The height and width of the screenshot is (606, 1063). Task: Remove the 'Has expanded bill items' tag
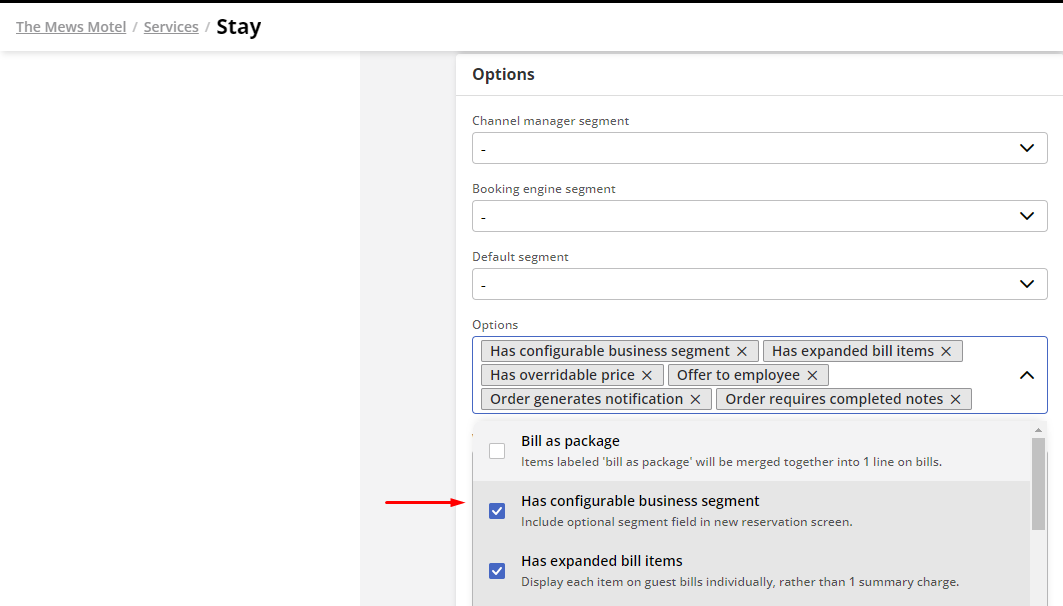(x=945, y=350)
